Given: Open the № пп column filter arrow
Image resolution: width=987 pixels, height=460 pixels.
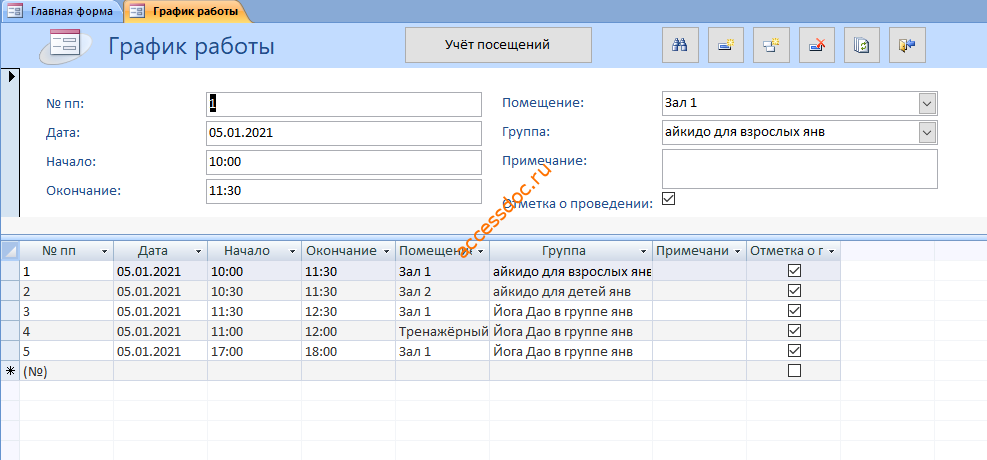Looking at the screenshot, I should (x=104, y=251).
